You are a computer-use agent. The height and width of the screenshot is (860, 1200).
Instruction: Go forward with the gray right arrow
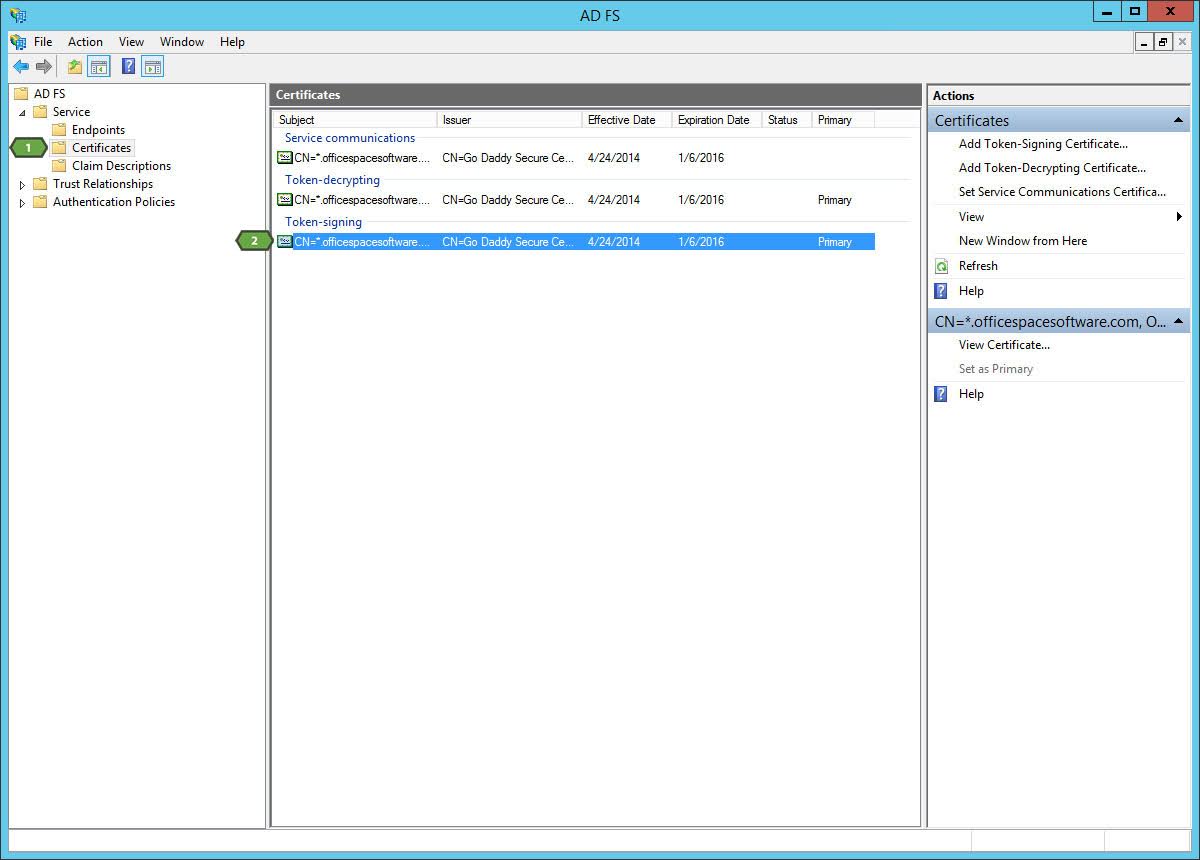tap(44, 67)
